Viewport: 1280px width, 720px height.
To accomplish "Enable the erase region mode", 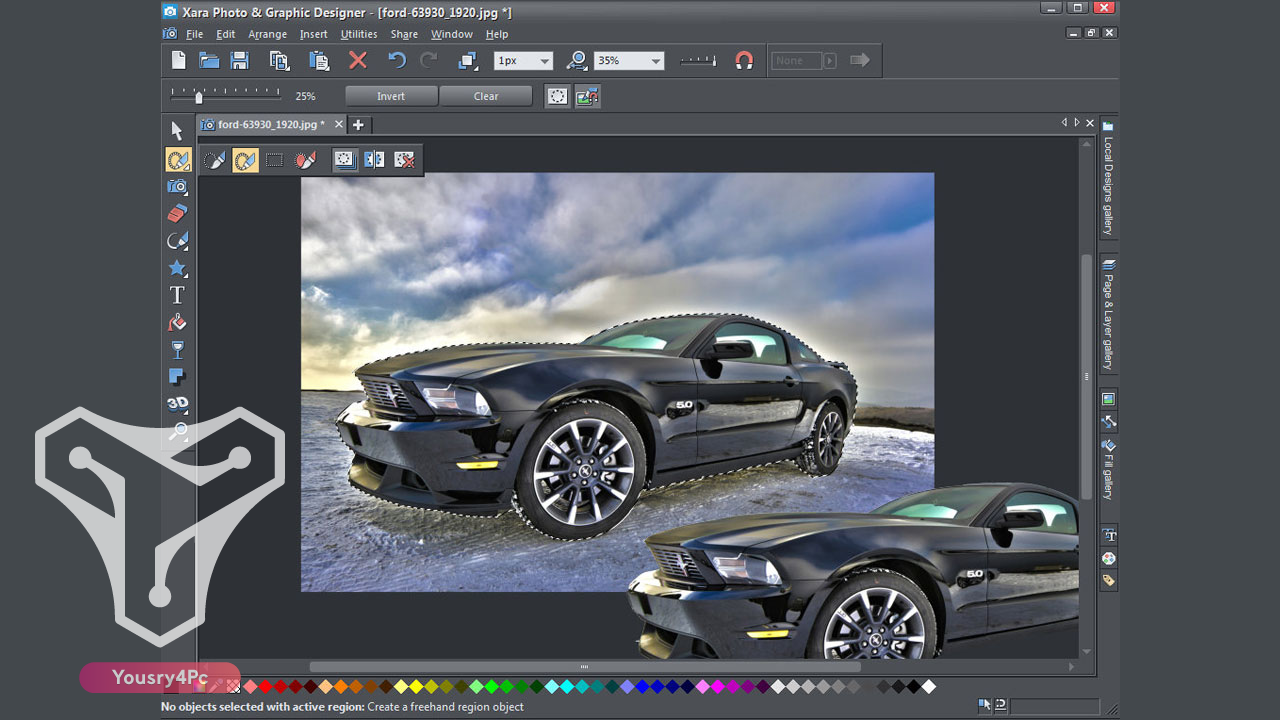I will (x=306, y=159).
